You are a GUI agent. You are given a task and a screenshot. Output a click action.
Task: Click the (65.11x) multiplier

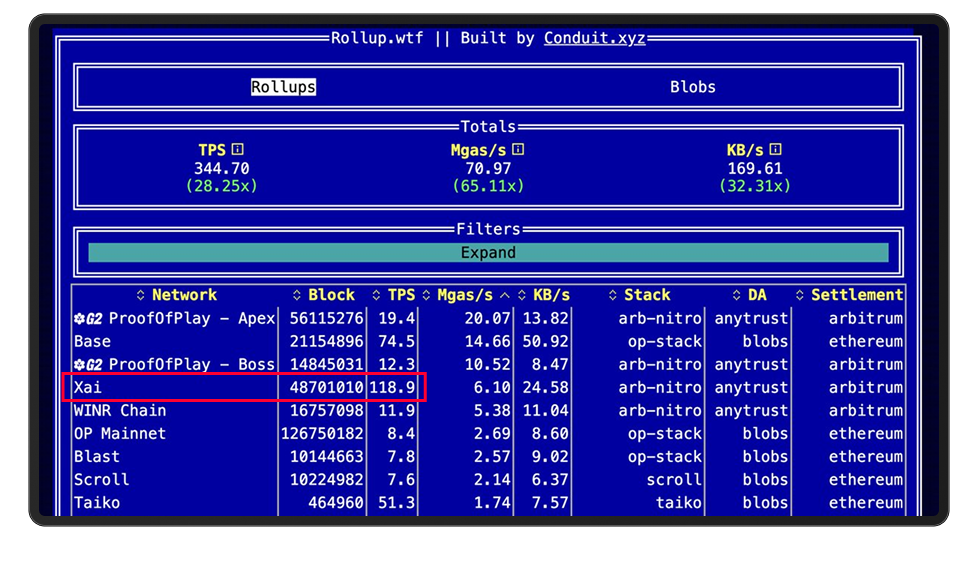tap(488, 186)
